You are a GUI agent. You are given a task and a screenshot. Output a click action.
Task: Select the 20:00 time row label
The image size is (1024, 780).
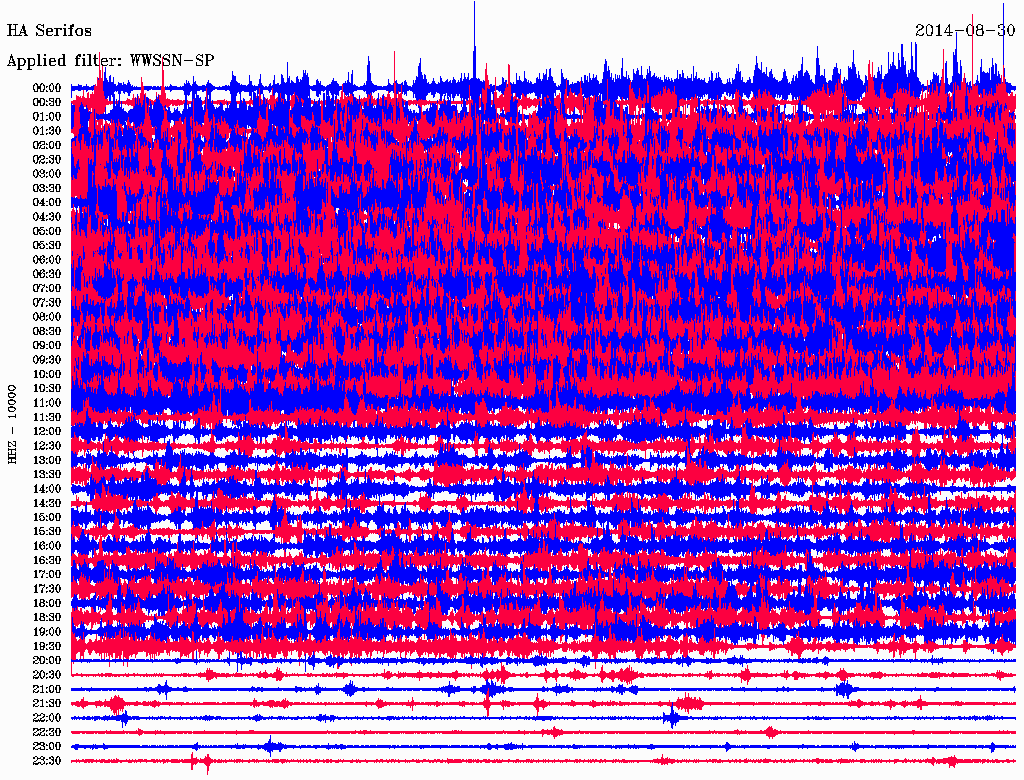(47, 660)
